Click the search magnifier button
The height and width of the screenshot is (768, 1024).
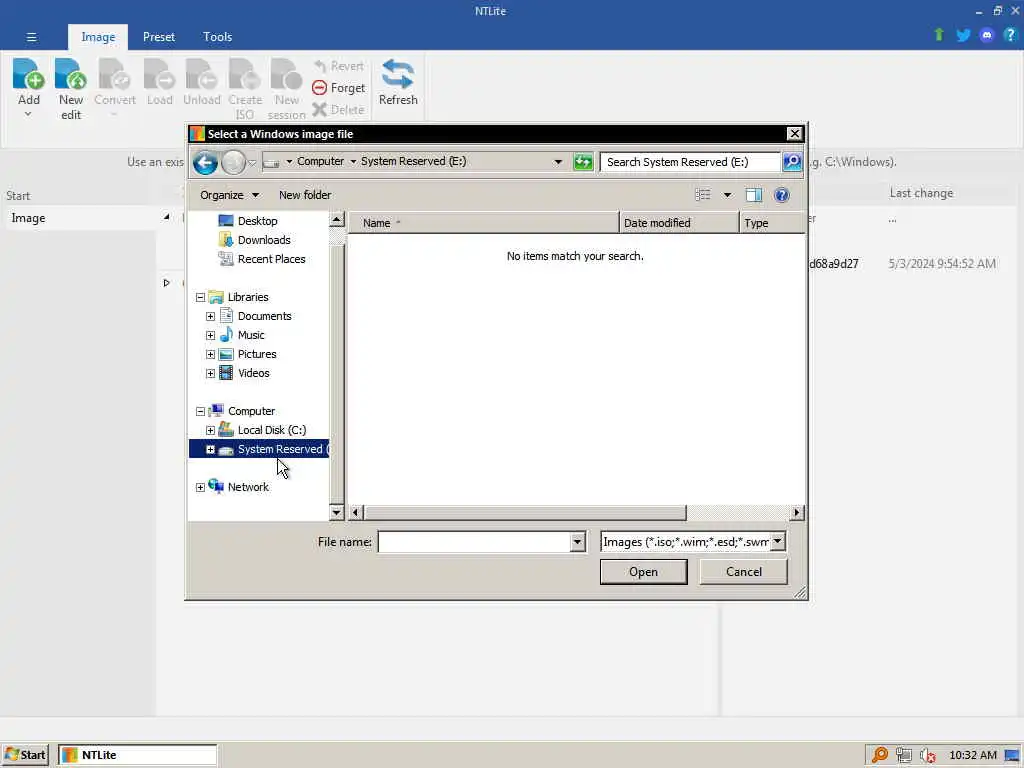pyautogui.click(x=792, y=162)
